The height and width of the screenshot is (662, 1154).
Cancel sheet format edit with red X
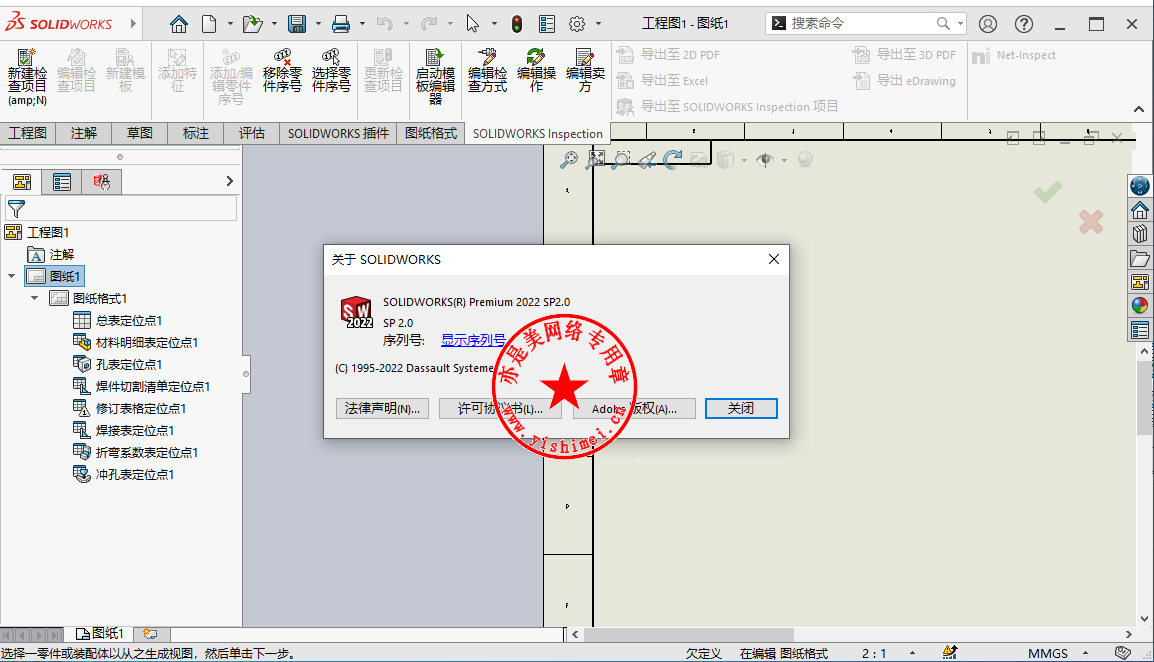pos(1091,222)
